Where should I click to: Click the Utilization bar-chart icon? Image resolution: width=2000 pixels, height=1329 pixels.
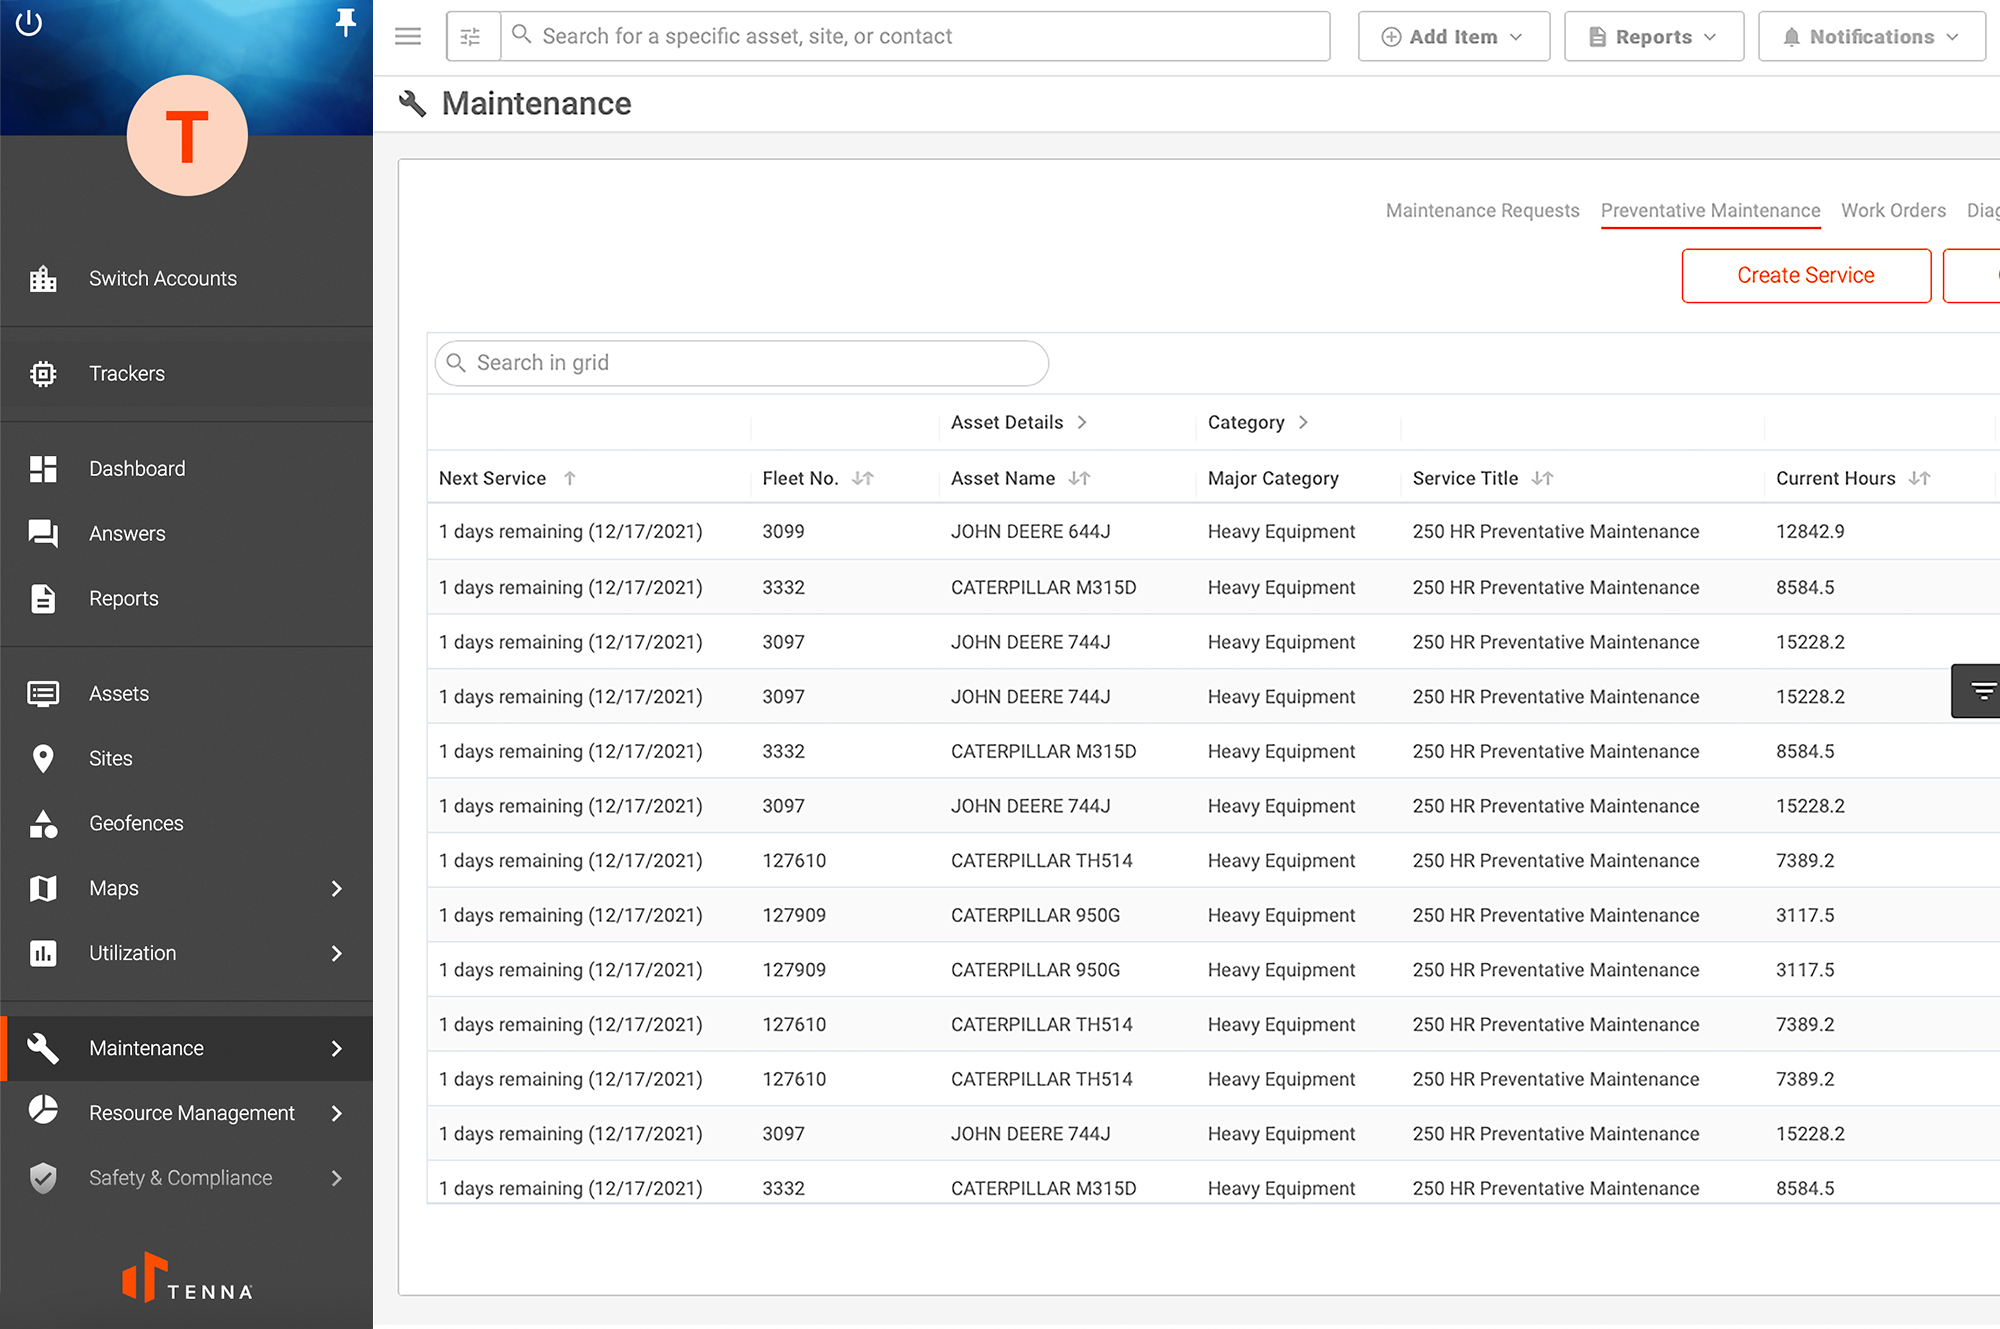pos(44,953)
